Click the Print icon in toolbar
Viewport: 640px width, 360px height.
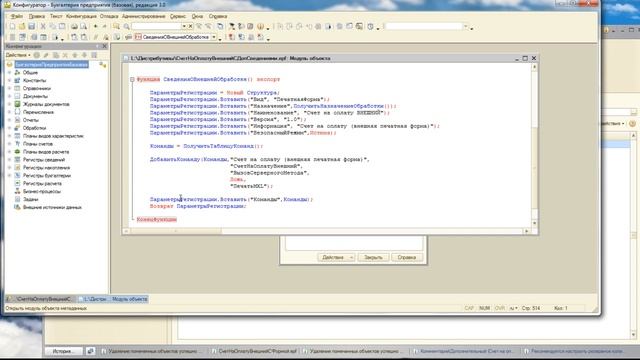(x=74, y=27)
